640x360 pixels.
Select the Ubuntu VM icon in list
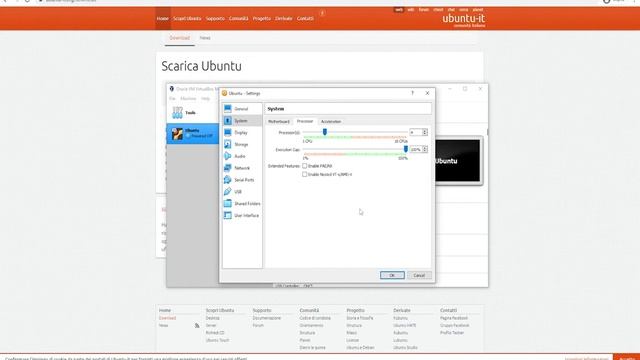point(177,133)
